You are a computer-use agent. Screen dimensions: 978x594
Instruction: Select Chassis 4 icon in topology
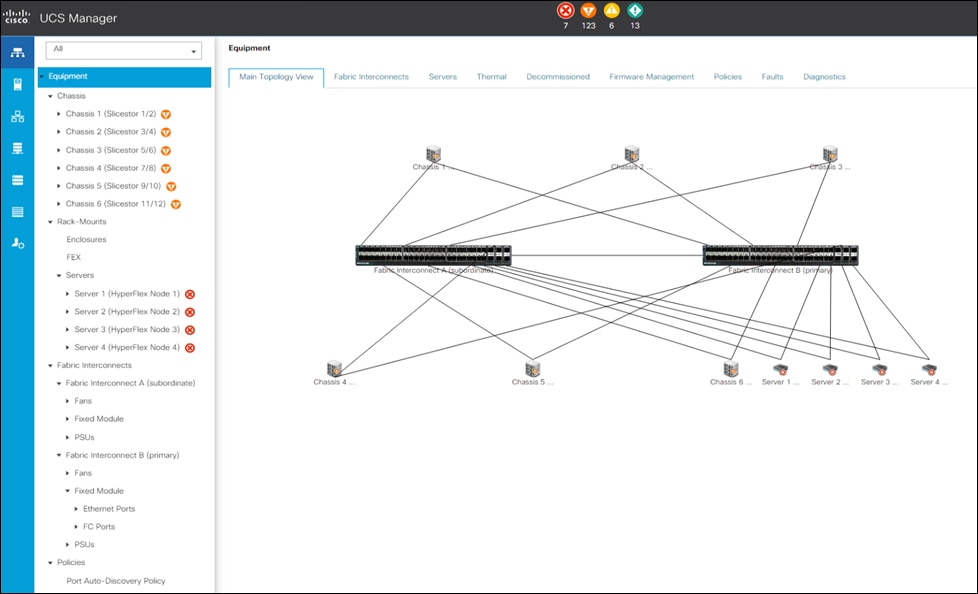(334, 368)
